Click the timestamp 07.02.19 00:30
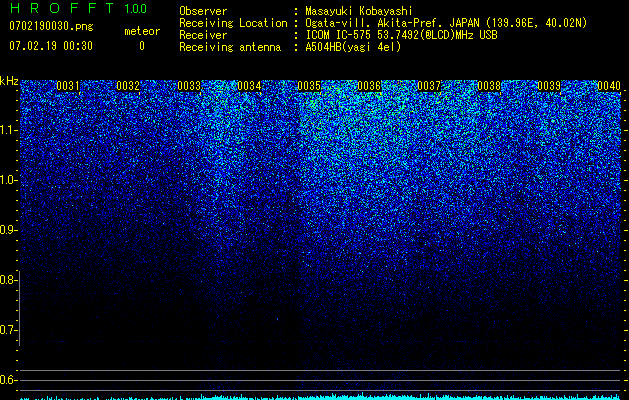 pos(51,46)
